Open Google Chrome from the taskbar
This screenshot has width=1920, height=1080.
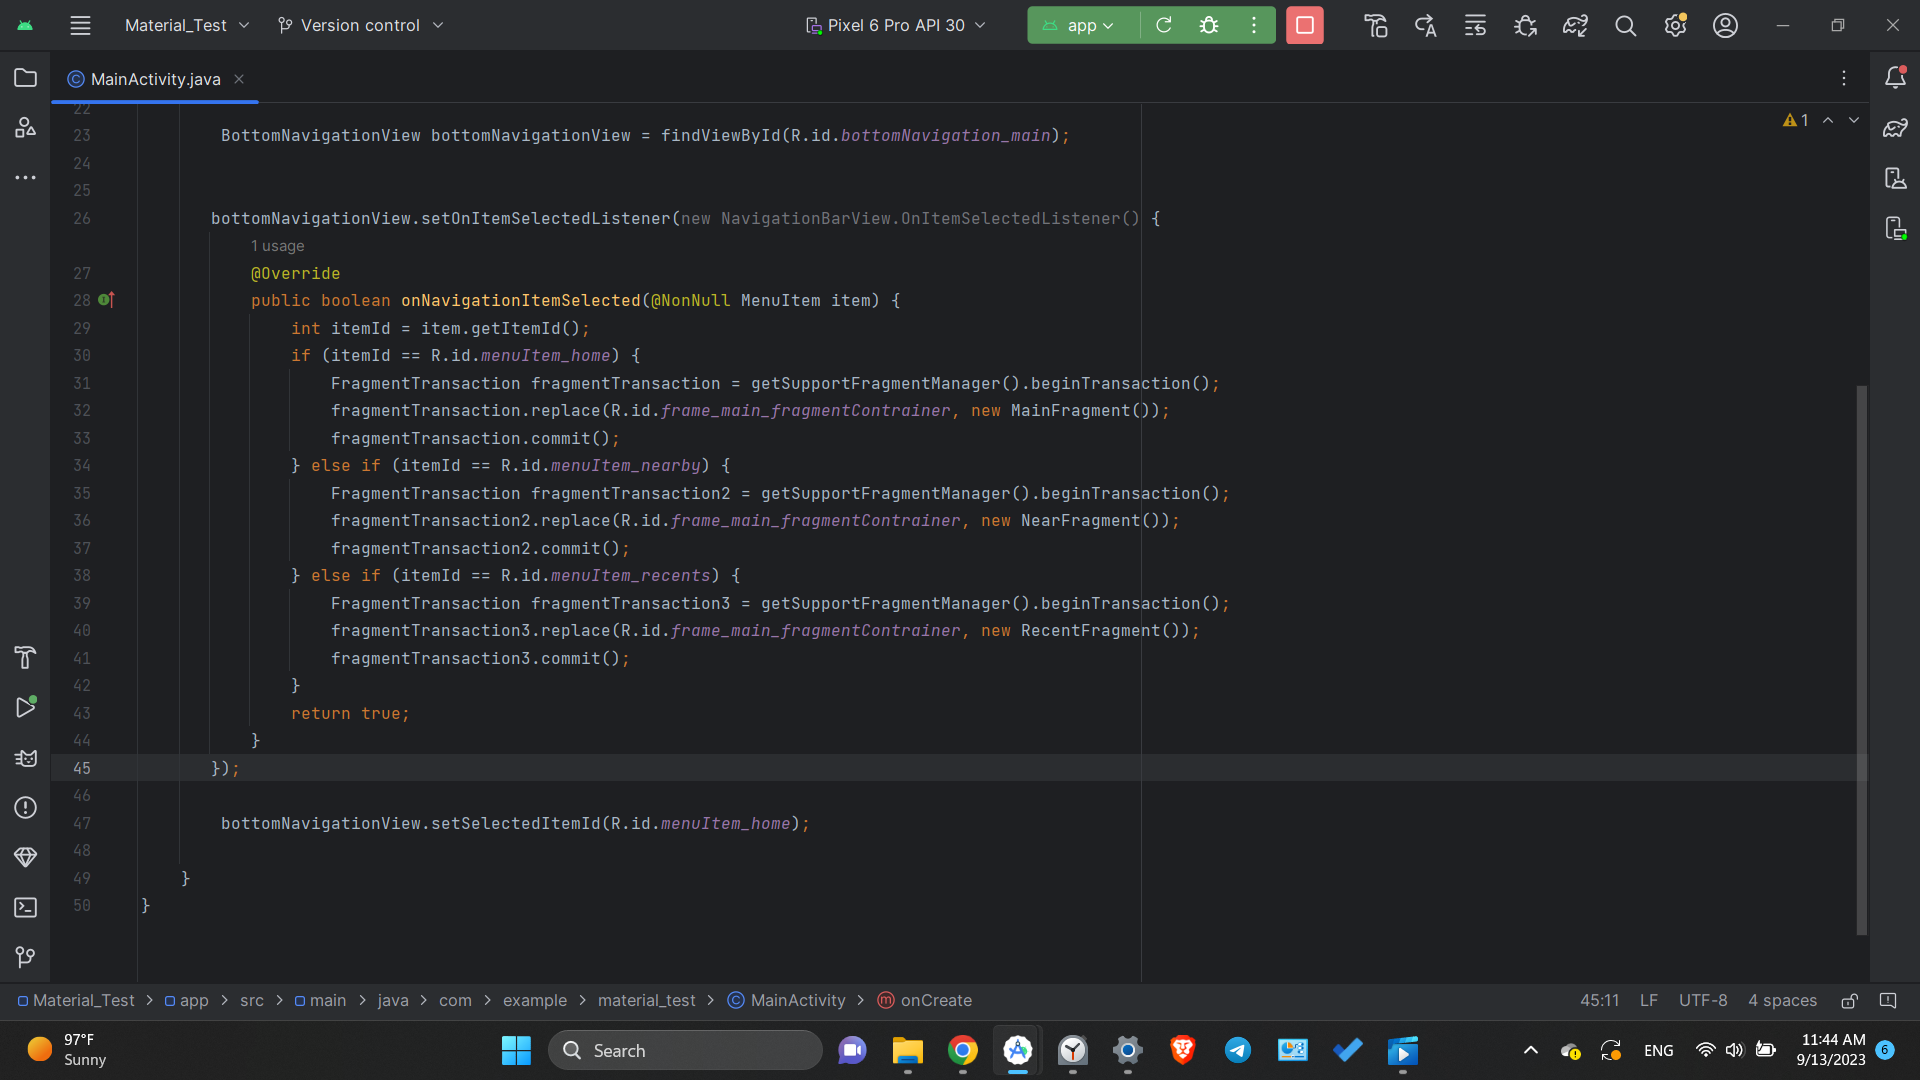(962, 1050)
